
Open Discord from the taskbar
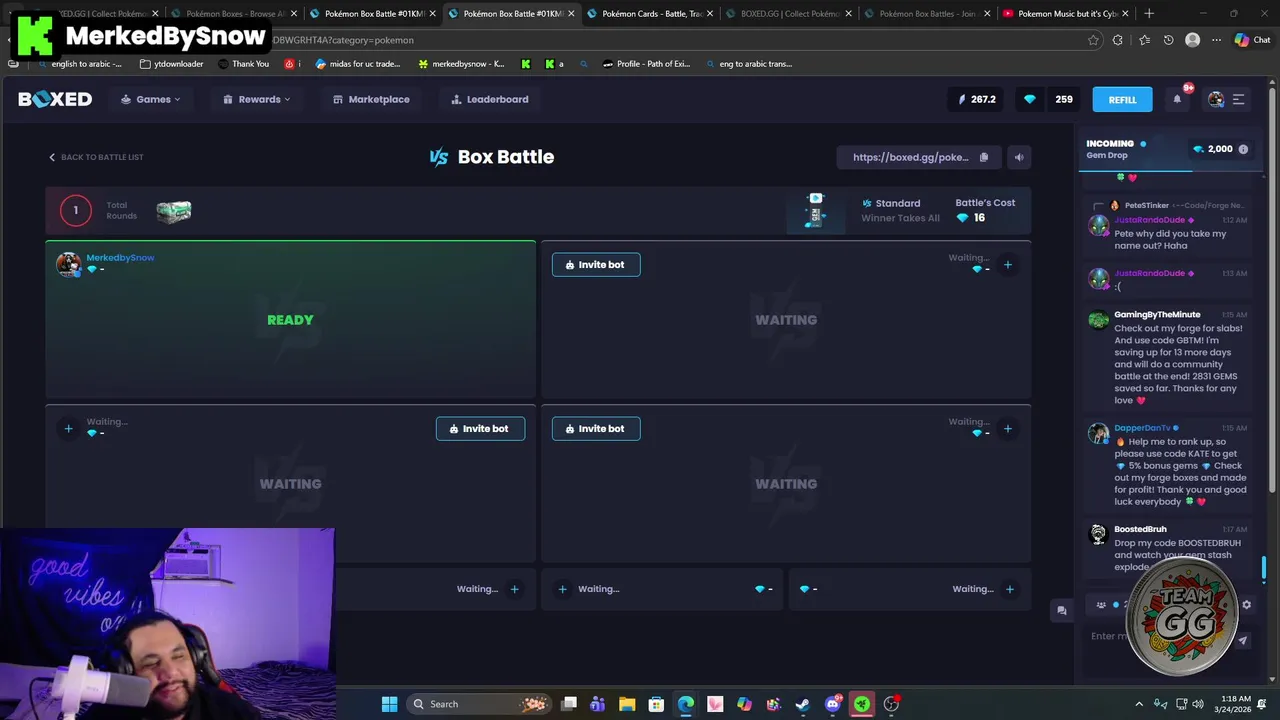point(832,704)
